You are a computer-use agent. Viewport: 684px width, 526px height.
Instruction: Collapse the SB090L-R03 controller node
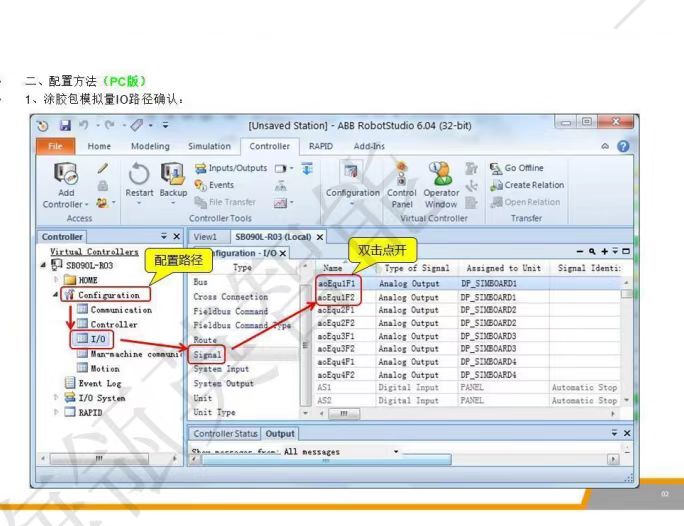click(43, 265)
